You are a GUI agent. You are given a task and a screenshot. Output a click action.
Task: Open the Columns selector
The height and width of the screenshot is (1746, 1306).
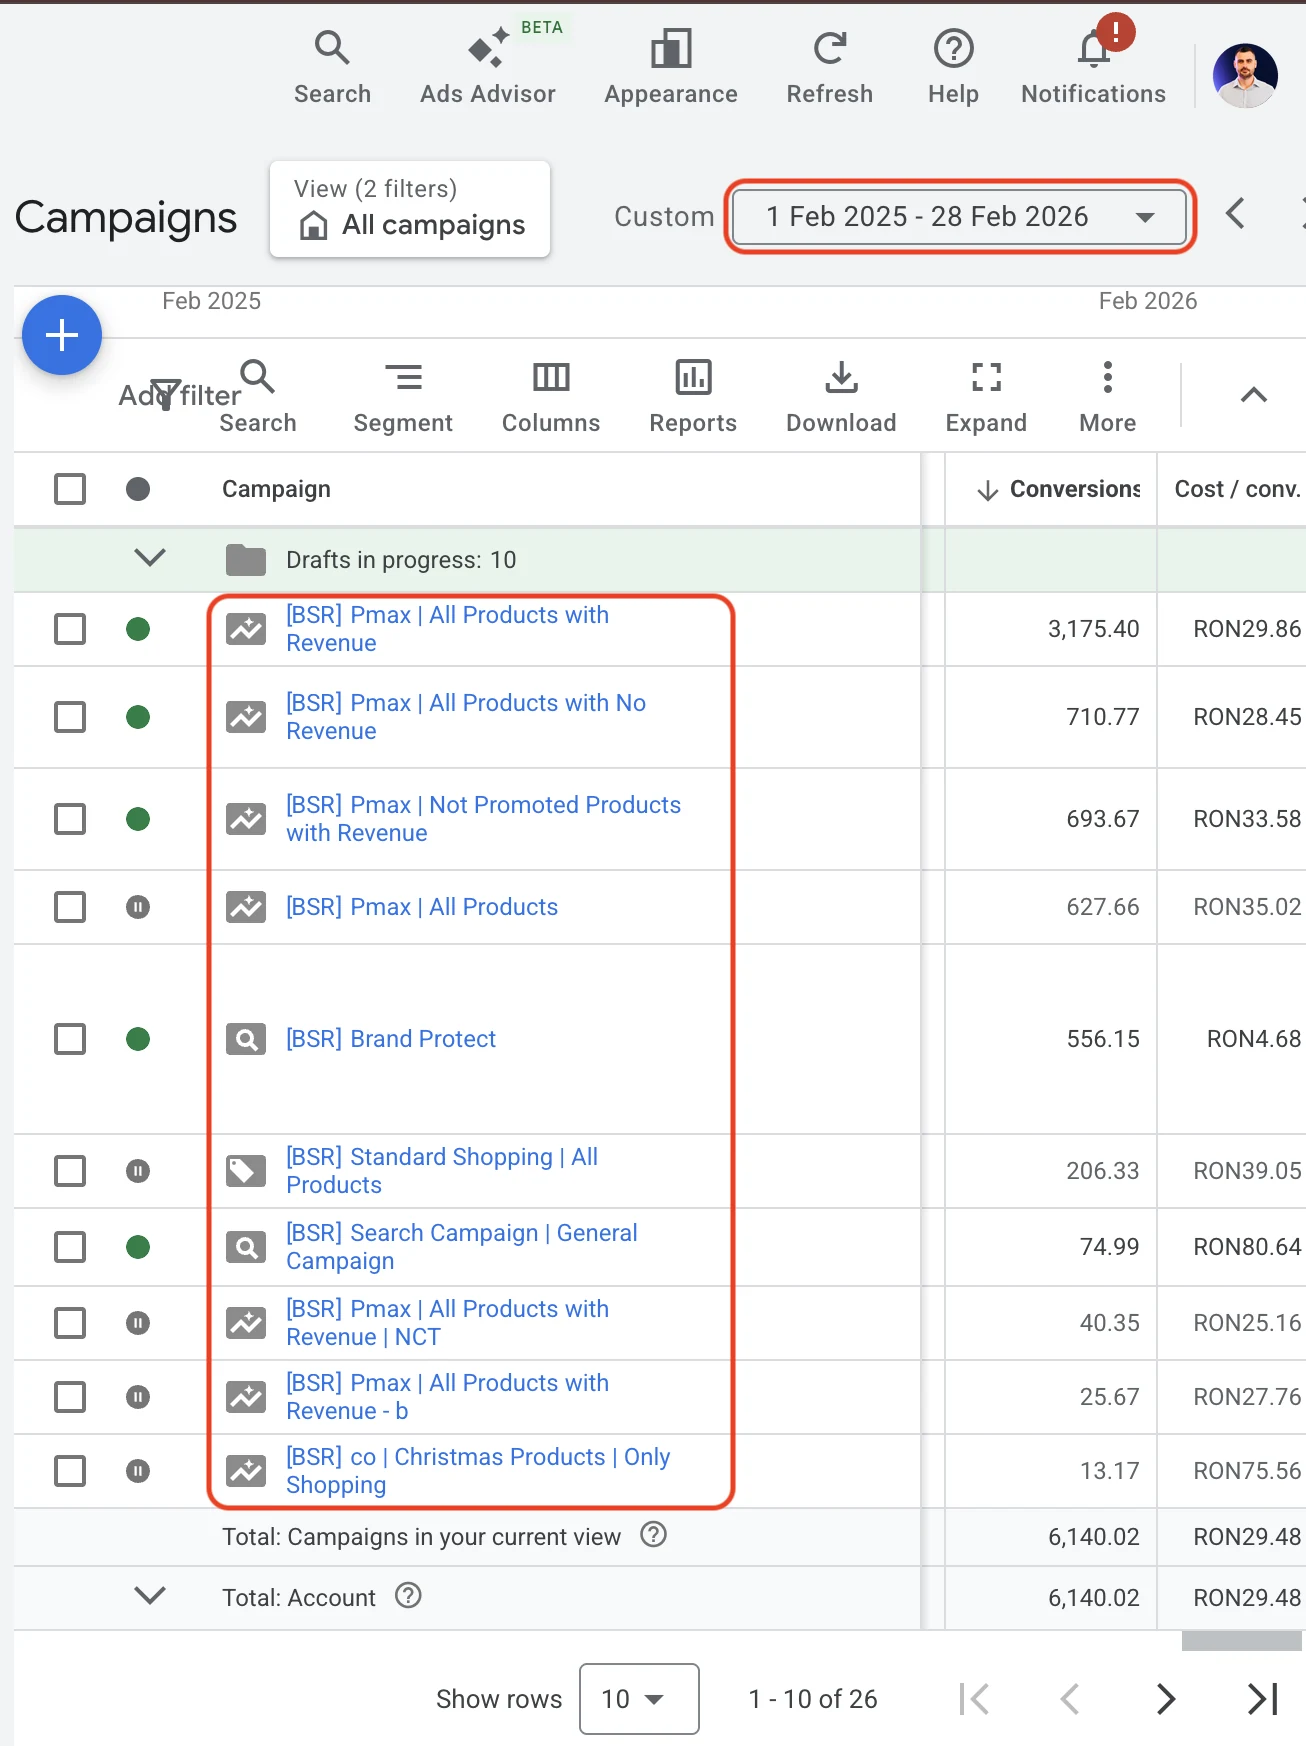tap(551, 397)
